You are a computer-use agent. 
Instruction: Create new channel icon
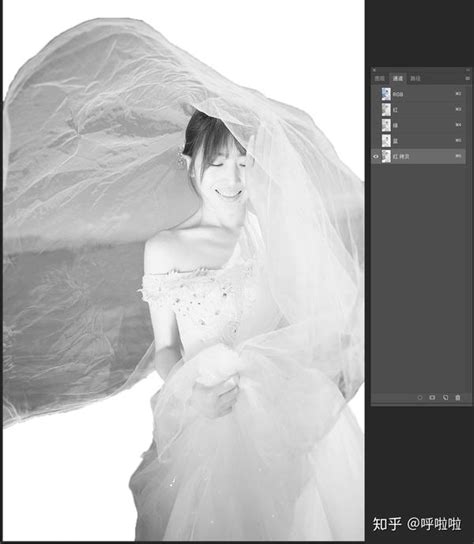(x=446, y=397)
